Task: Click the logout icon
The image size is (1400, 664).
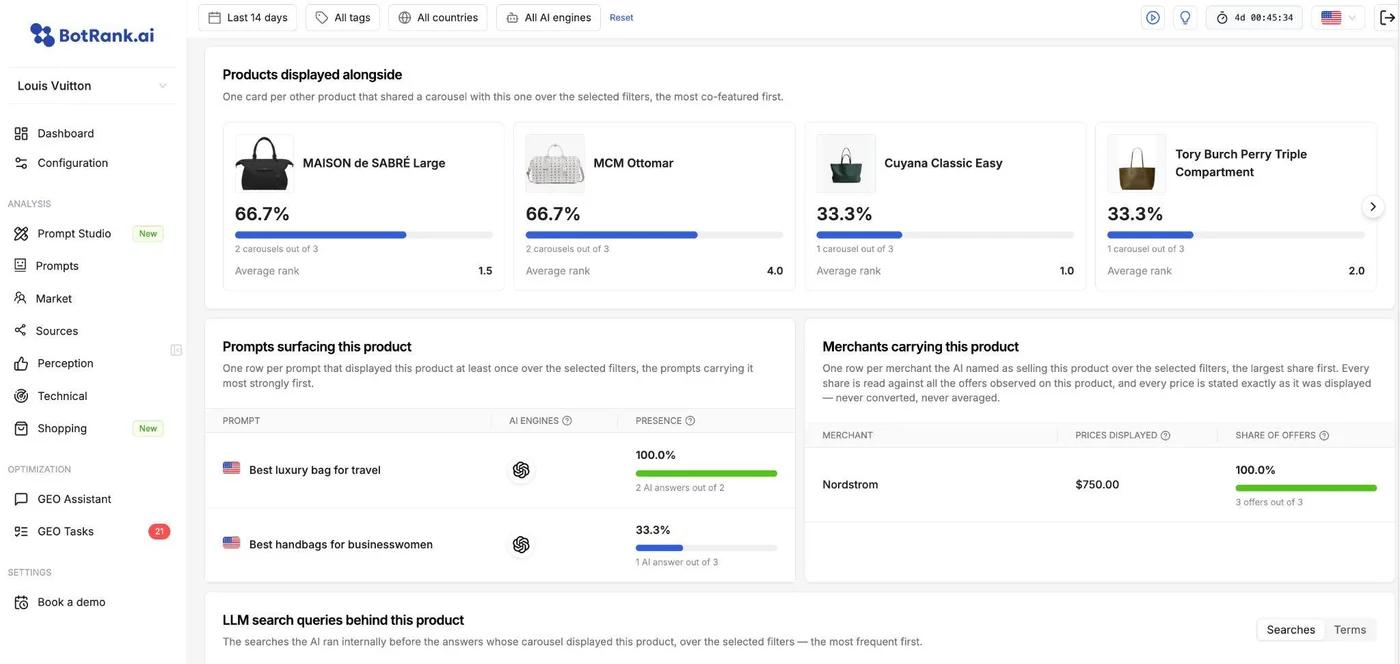Action: click(1386, 17)
